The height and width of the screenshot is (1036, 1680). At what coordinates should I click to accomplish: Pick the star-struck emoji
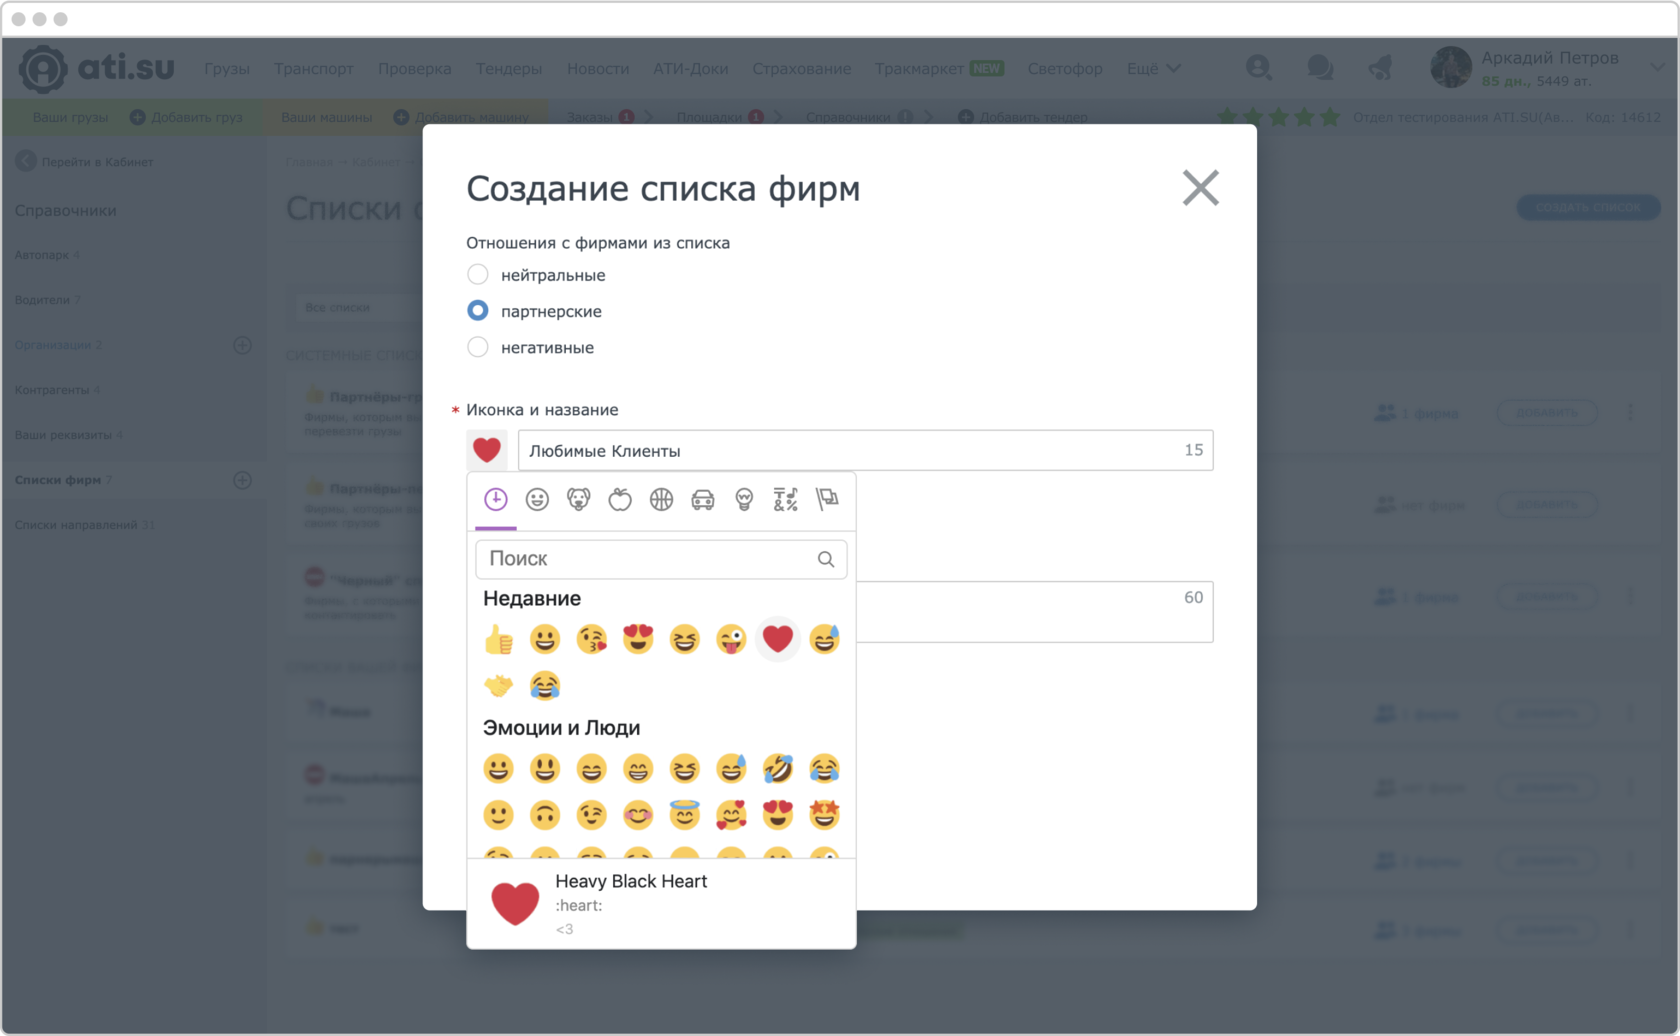pyautogui.click(x=824, y=815)
